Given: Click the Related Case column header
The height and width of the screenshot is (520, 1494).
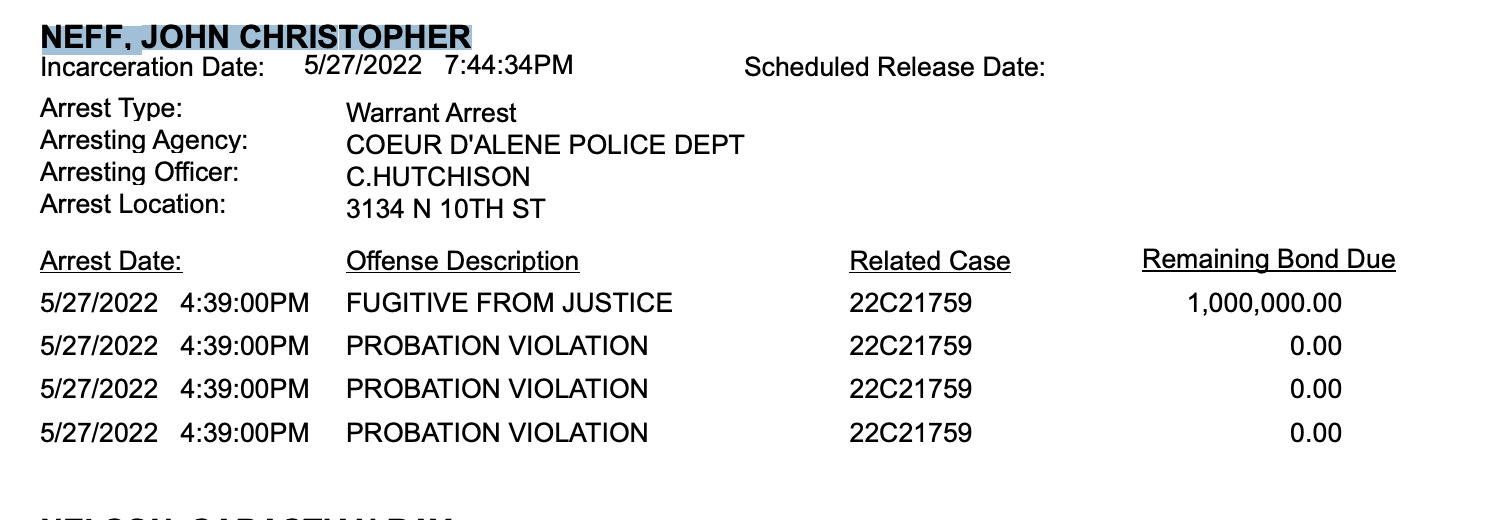Looking at the screenshot, I should point(930,262).
